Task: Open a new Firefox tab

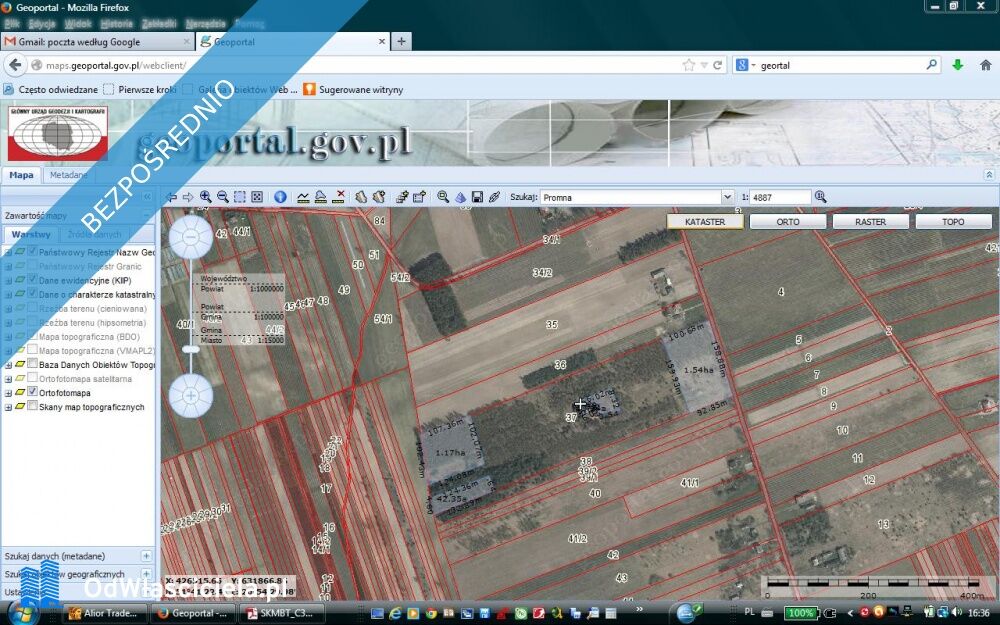Action: [x=401, y=41]
